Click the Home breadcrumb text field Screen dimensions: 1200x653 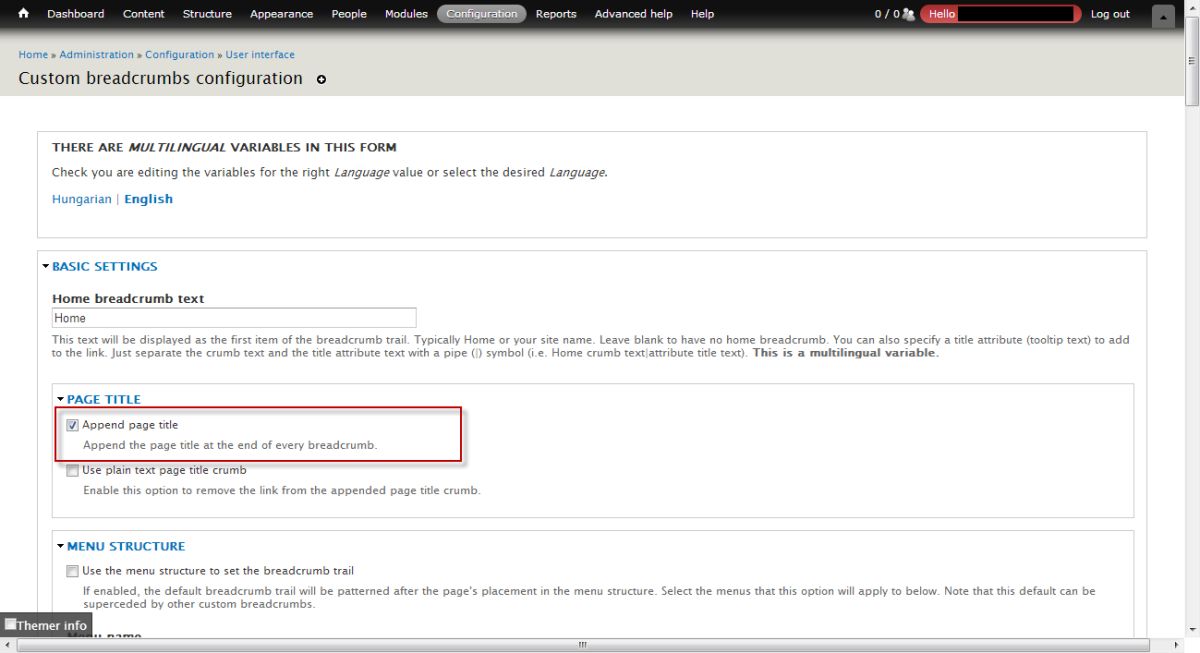(234, 318)
